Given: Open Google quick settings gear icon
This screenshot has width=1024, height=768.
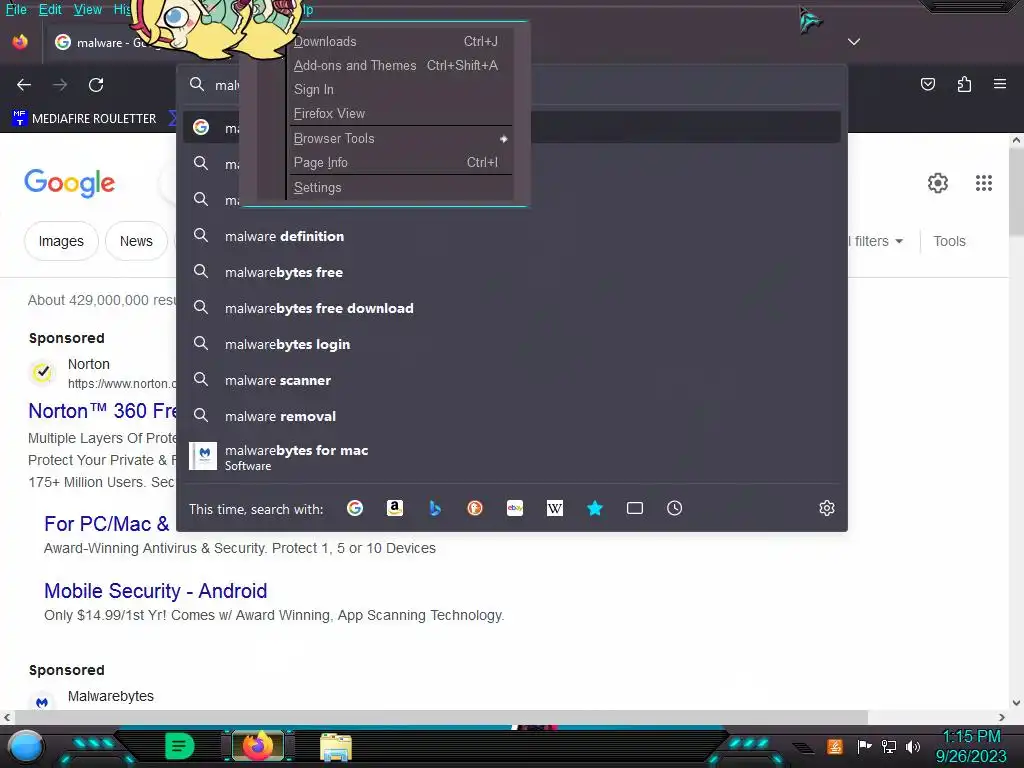Looking at the screenshot, I should 938,183.
